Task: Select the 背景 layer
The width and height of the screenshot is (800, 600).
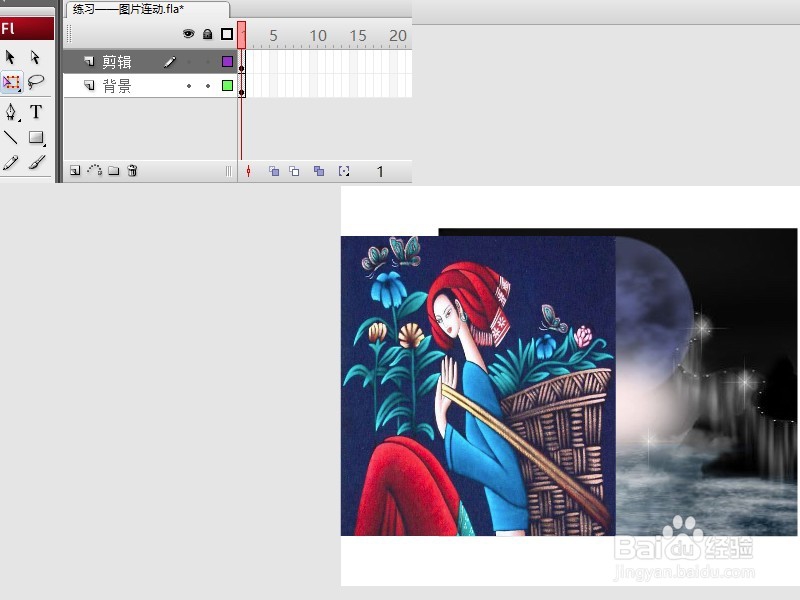Action: click(x=149, y=85)
